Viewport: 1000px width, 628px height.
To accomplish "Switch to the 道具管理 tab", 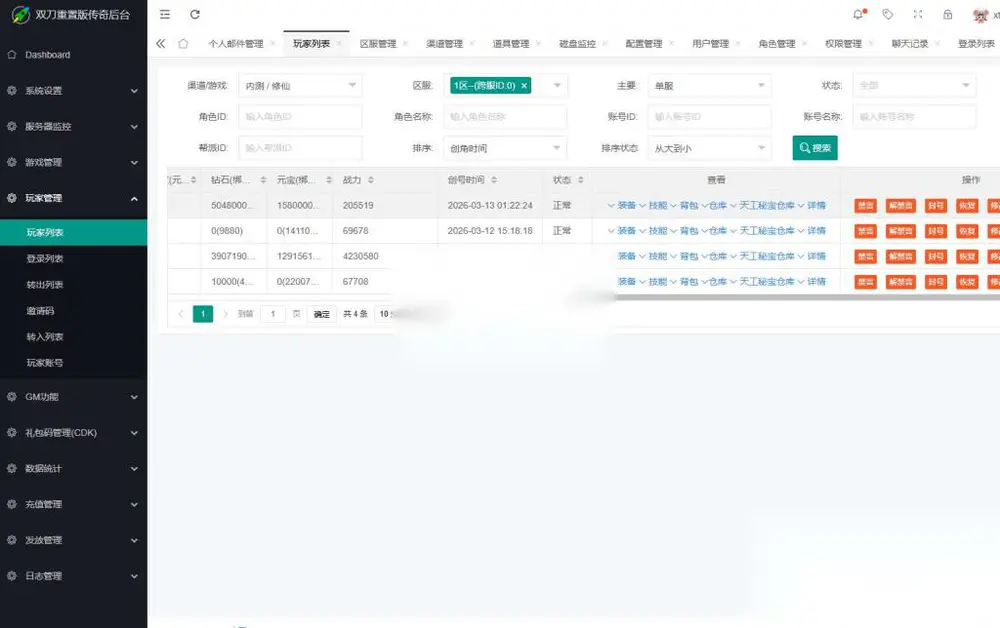I will (511, 43).
